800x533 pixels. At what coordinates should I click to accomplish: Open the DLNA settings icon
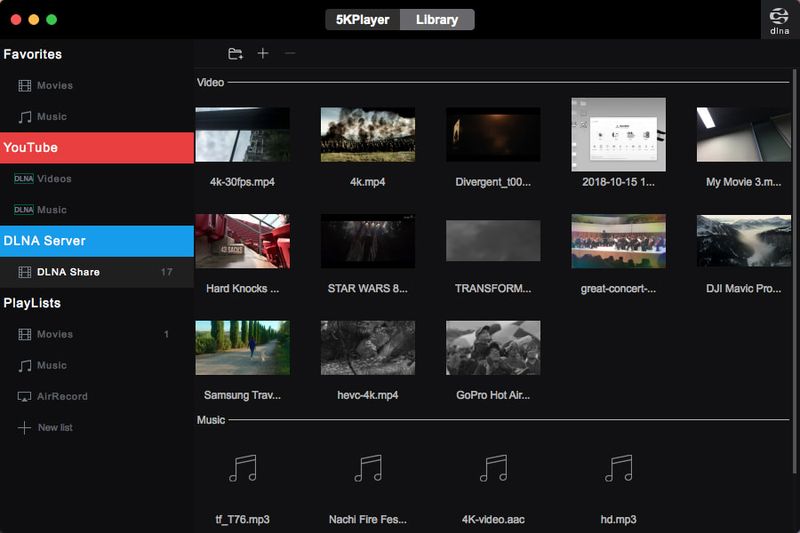tap(779, 20)
